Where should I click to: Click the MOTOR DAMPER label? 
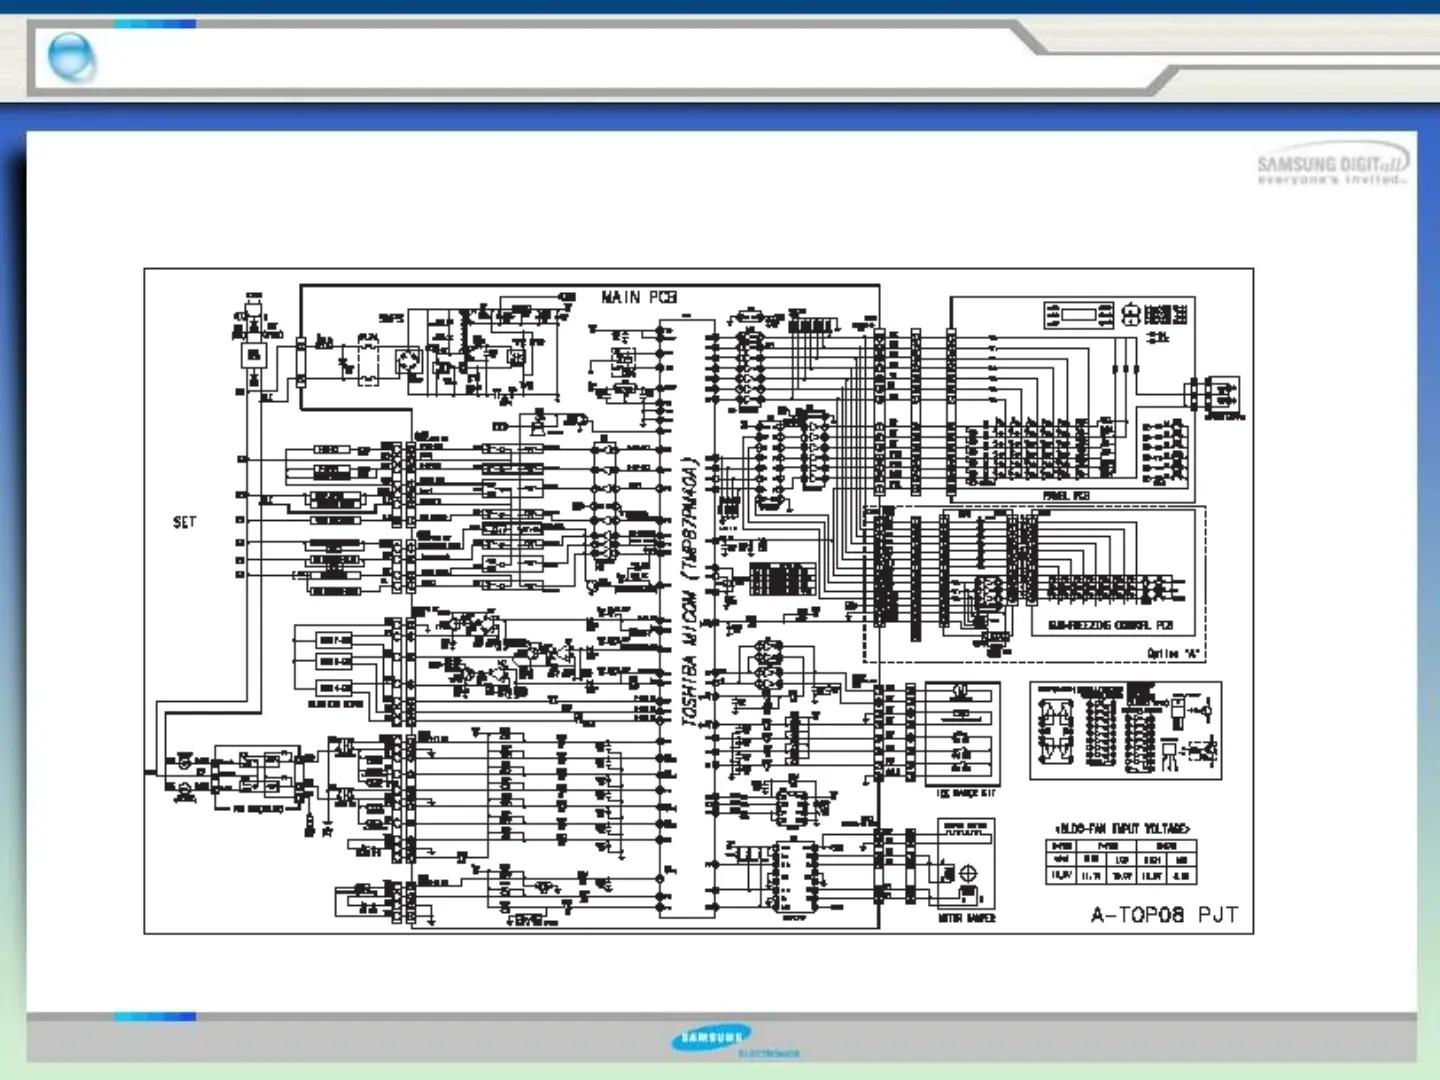tap(966, 918)
